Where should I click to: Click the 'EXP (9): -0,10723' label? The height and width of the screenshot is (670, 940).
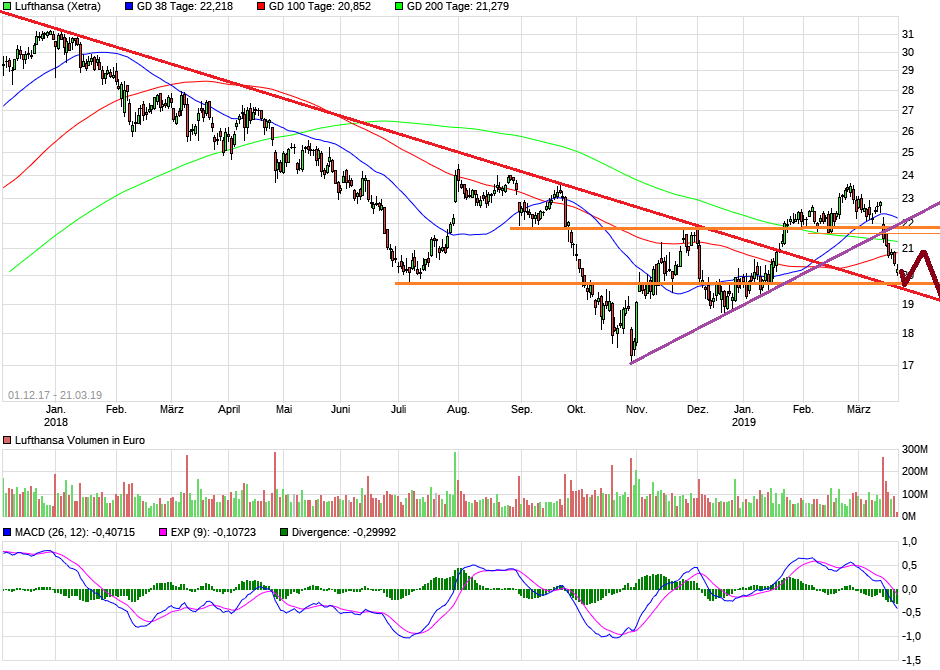[213, 532]
